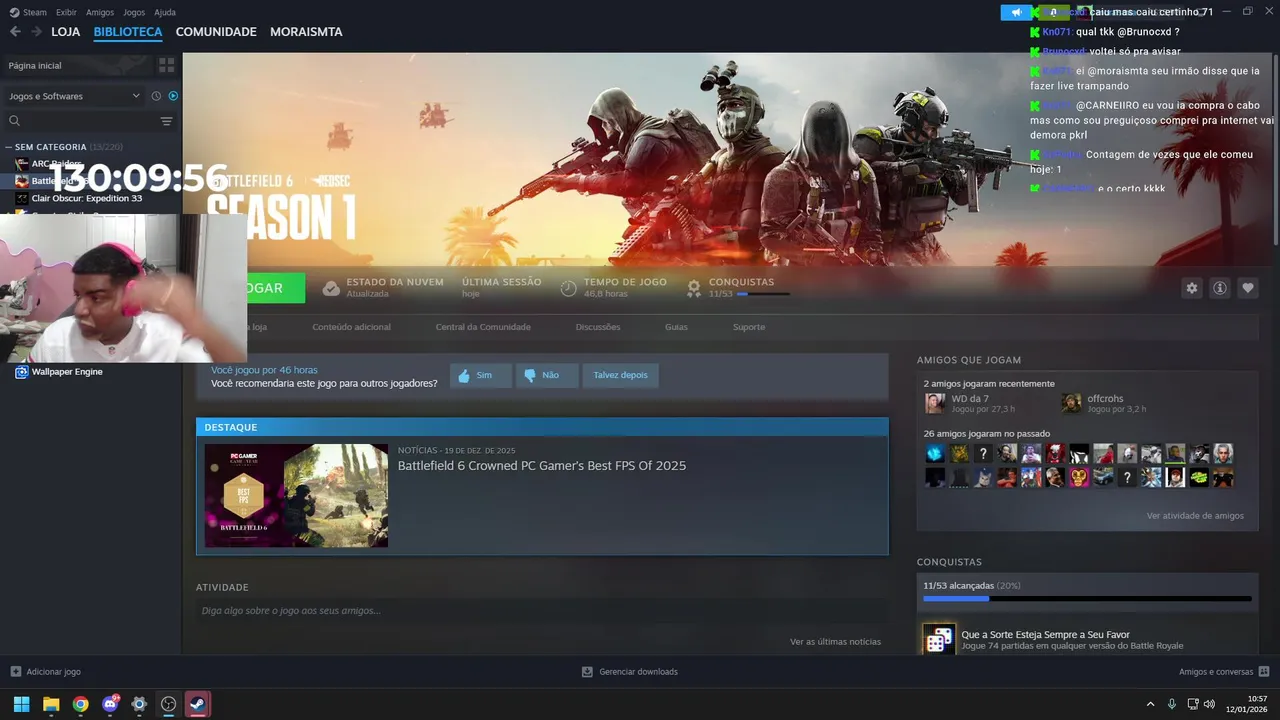Viewport: 1280px width, 720px height.
Task: Type in Diga algo sobre o jogo field
Action: tap(540, 611)
